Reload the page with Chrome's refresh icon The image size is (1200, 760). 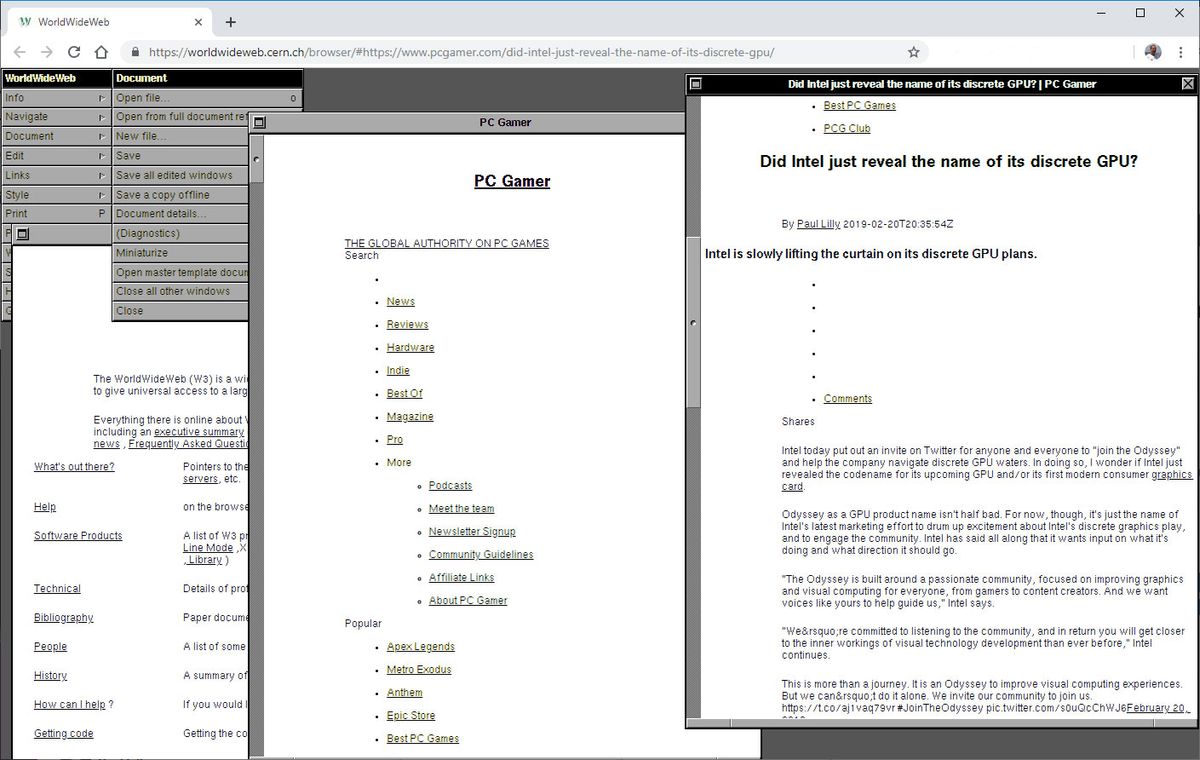pos(74,50)
